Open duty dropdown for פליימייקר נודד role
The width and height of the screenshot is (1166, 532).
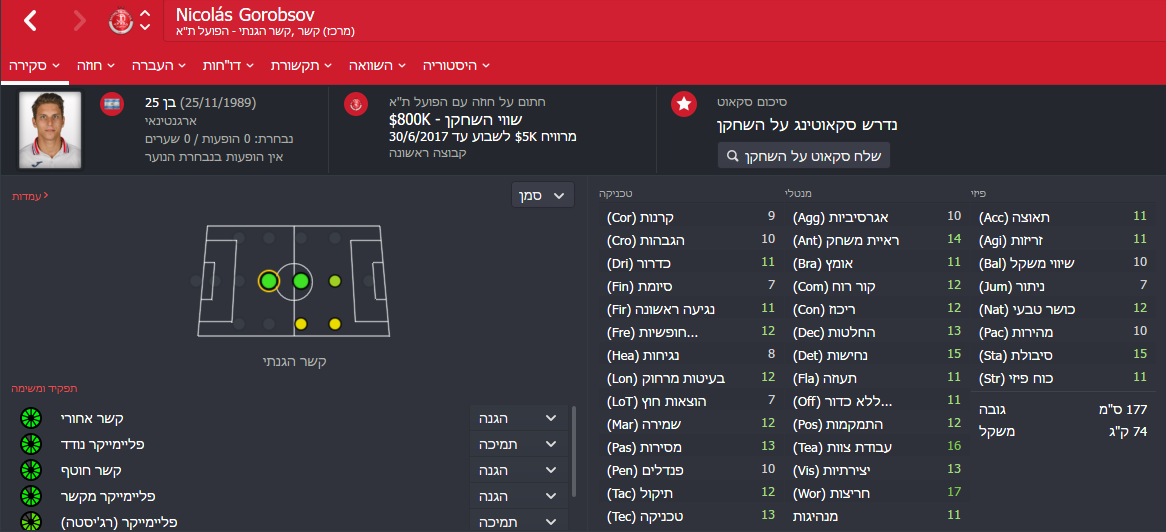point(518,444)
